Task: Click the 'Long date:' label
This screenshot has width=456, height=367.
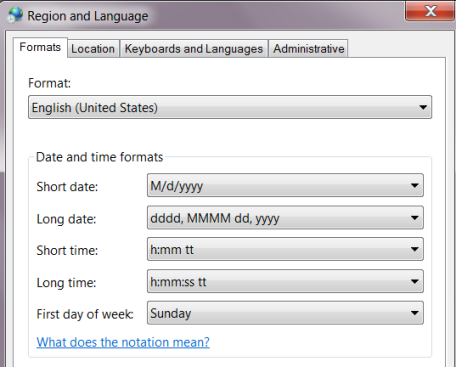Action: click(66, 219)
